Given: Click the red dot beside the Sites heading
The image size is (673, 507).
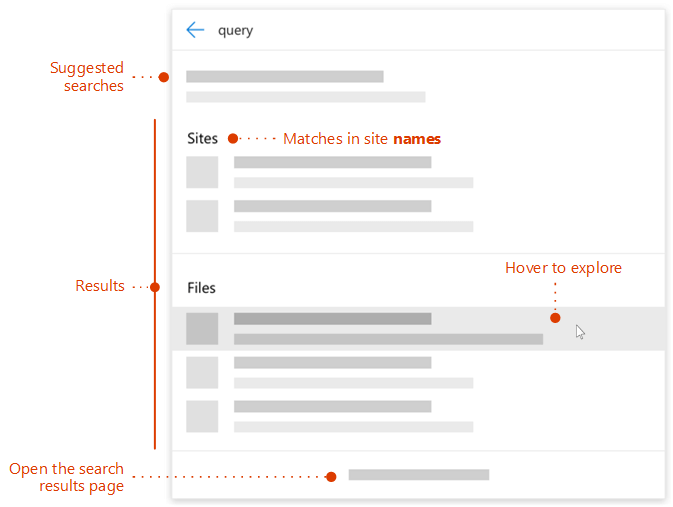Looking at the screenshot, I should click(x=232, y=139).
